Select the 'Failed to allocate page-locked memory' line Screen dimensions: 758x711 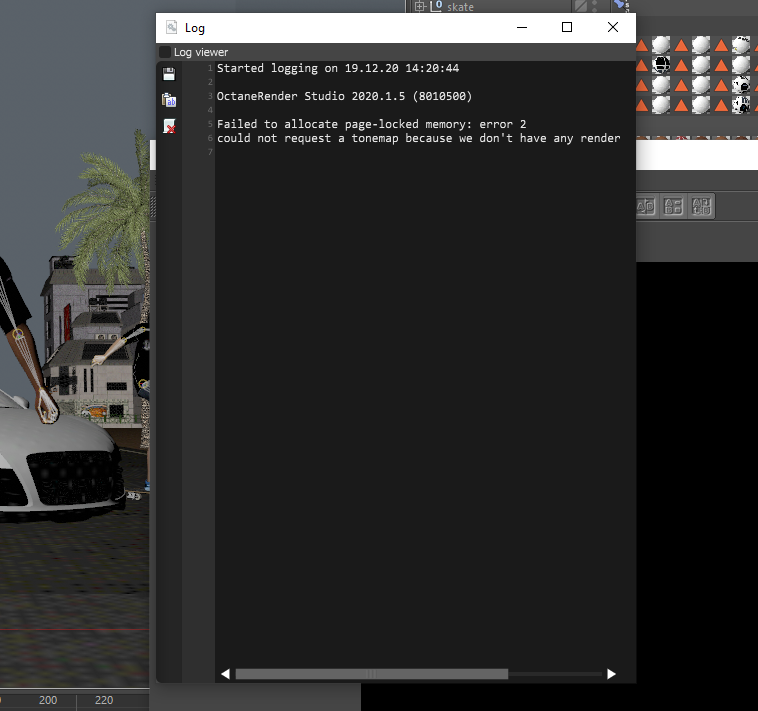click(371, 124)
